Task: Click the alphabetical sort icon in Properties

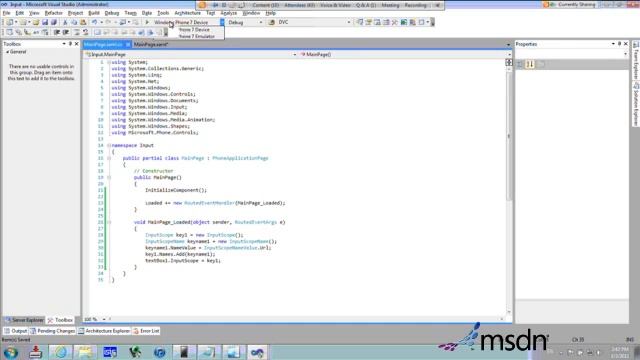Action: coord(530,64)
